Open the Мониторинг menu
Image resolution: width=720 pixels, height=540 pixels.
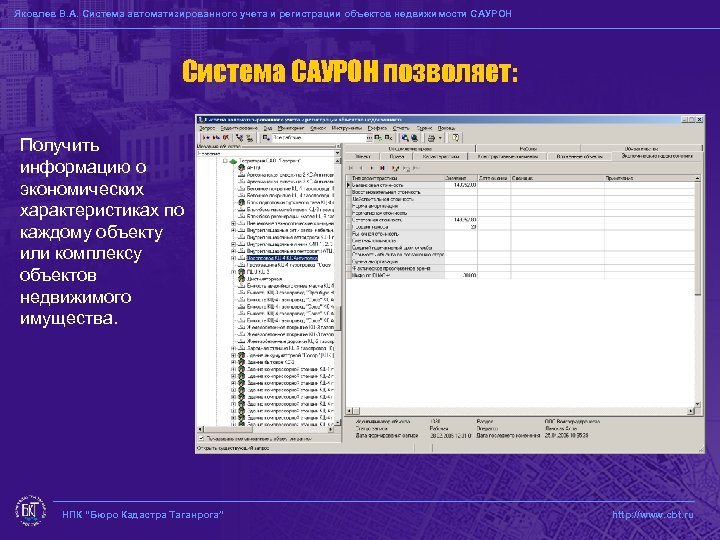pyautogui.click(x=291, y=128)
